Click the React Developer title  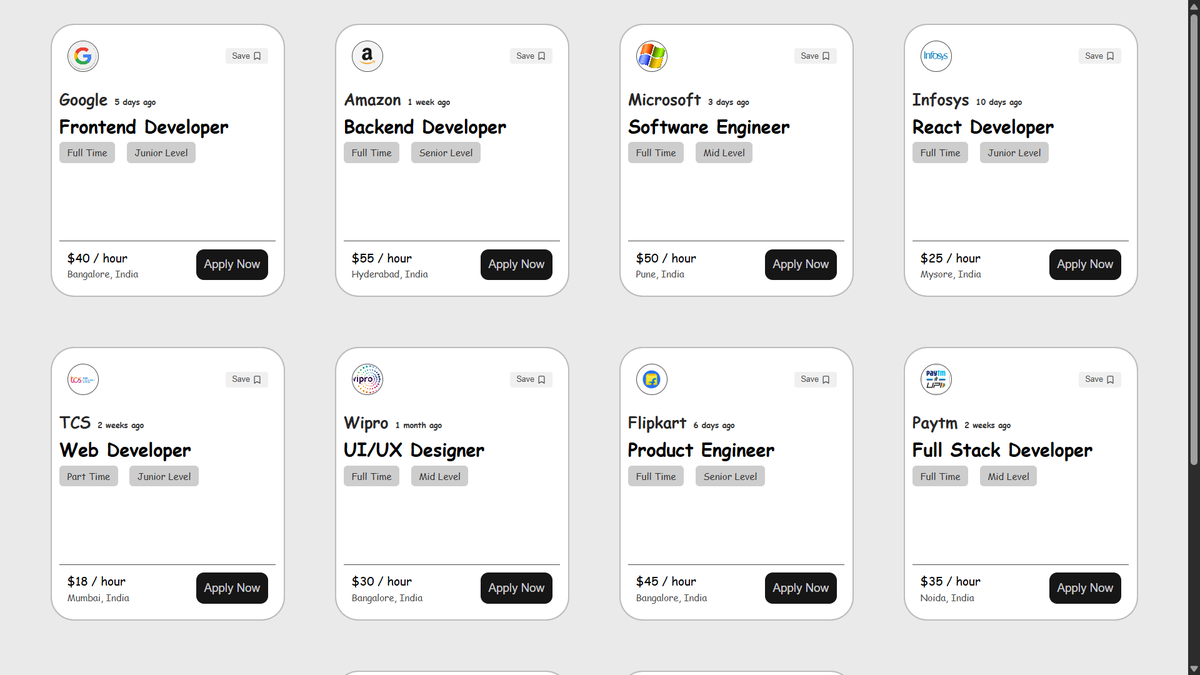(x=983, y=127)
